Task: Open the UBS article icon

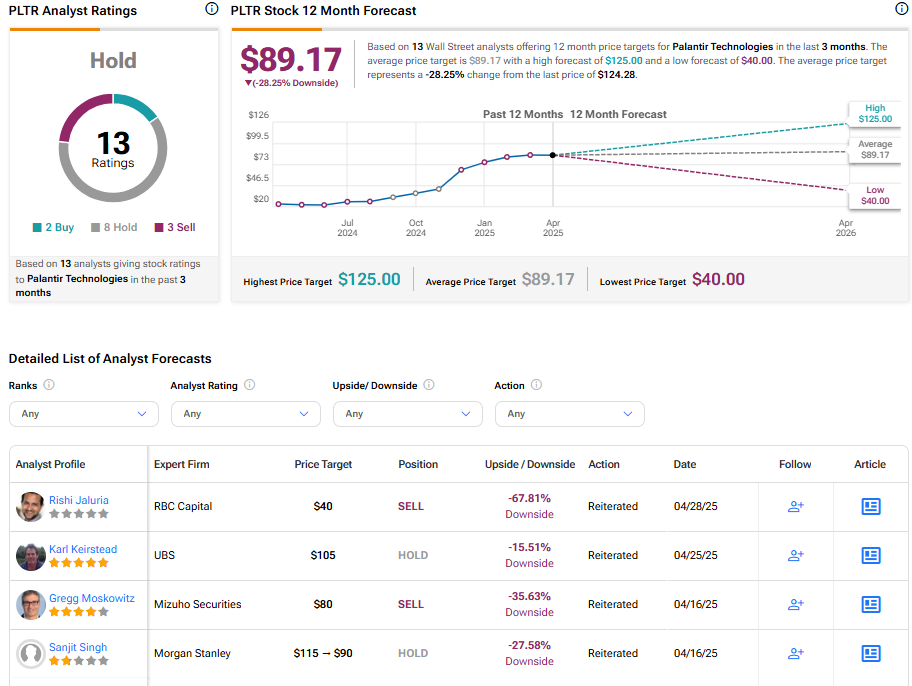Action: [x=871, y=555]
